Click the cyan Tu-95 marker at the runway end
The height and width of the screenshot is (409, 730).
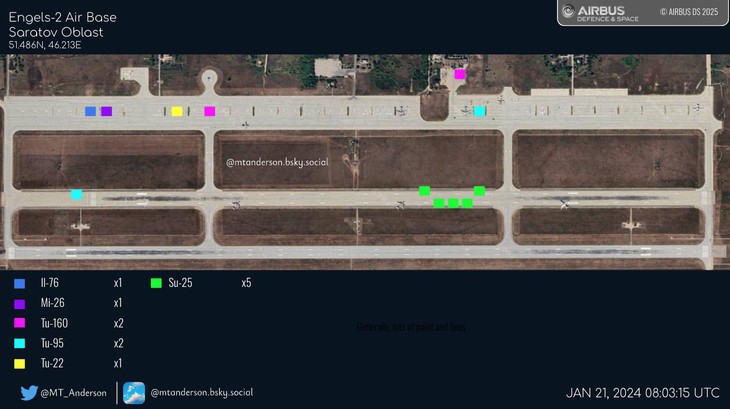pos(77,194)
